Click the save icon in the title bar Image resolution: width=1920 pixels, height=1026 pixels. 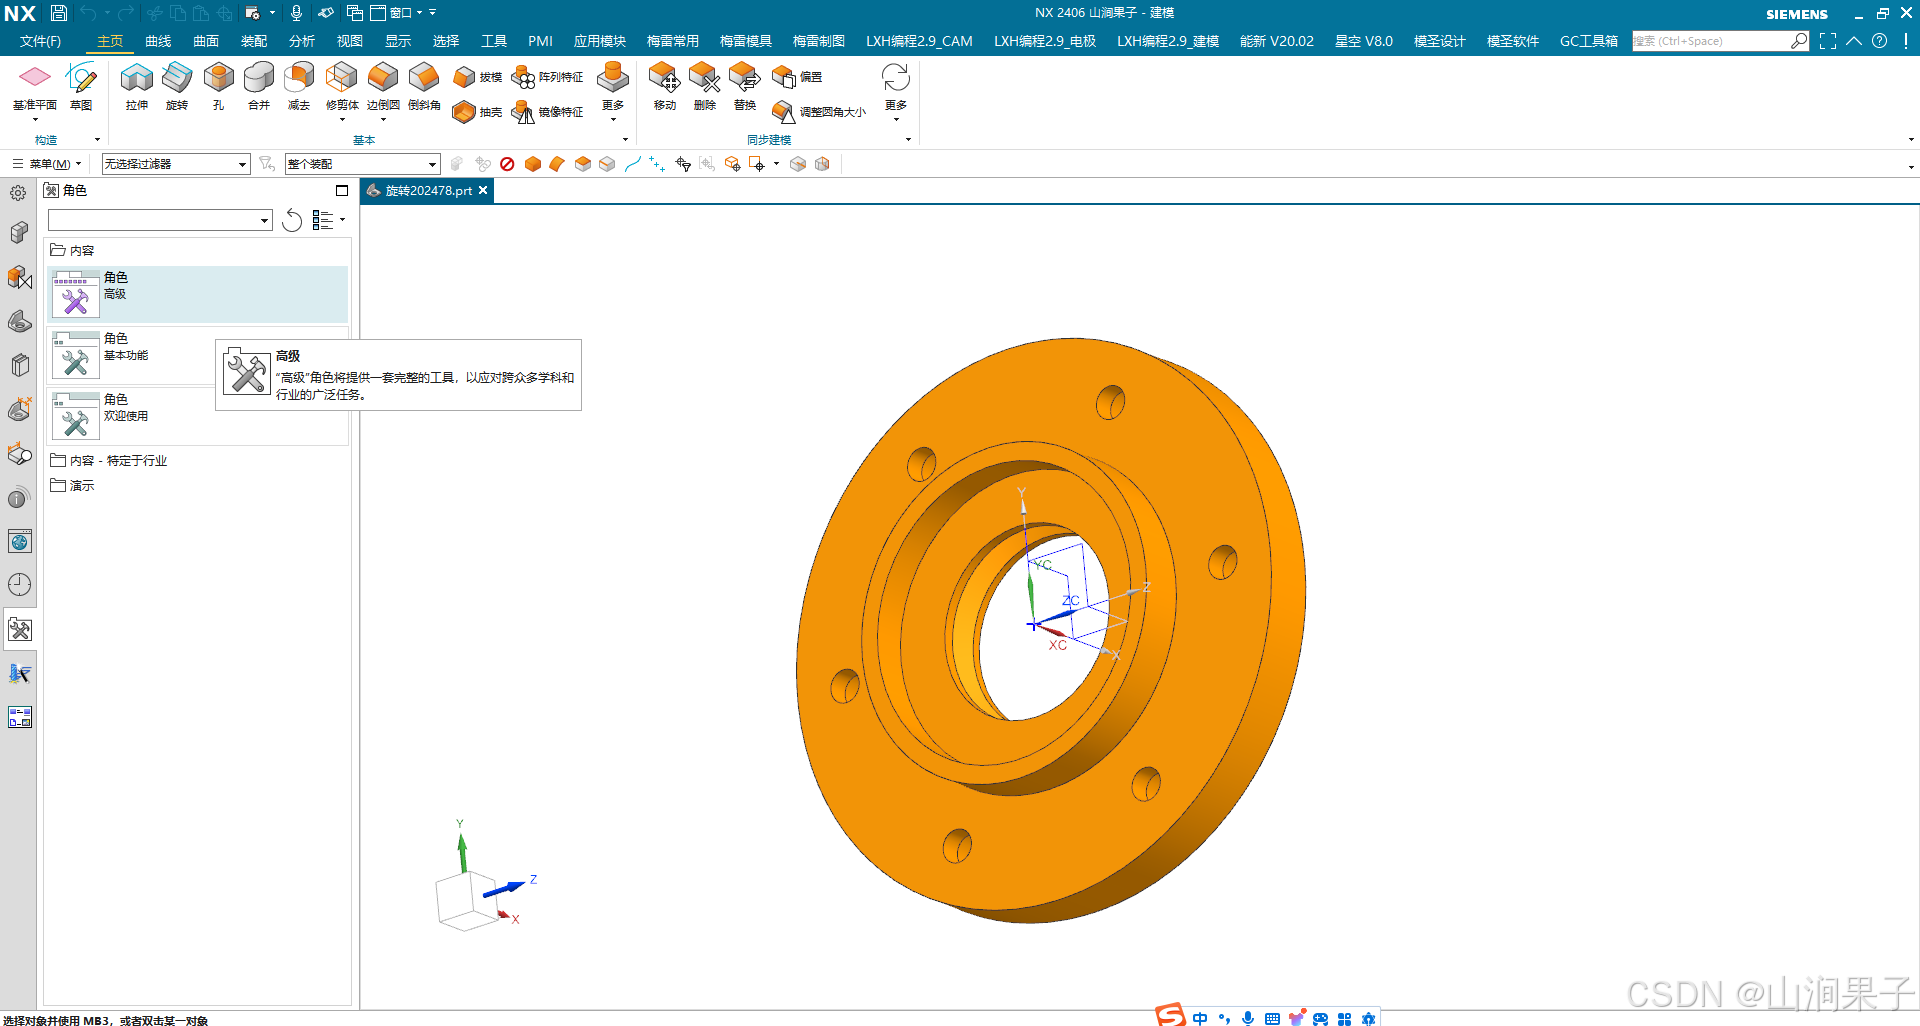pos(59,13)
